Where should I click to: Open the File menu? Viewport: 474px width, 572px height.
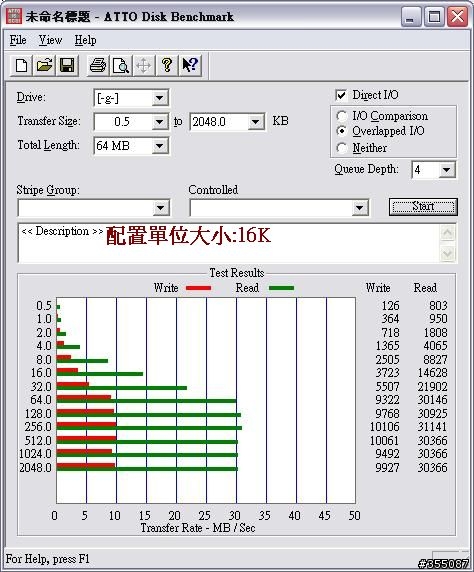tap(18, 40)
